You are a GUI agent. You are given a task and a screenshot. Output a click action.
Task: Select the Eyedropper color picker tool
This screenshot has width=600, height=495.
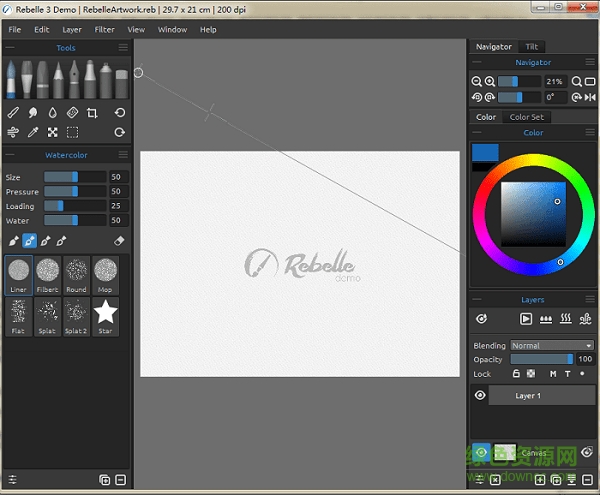(33, 132)
